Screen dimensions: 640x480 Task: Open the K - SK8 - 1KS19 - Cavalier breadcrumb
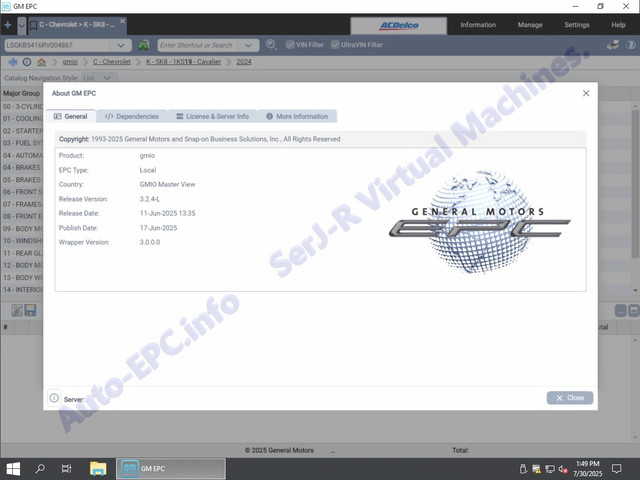[183, 62]
